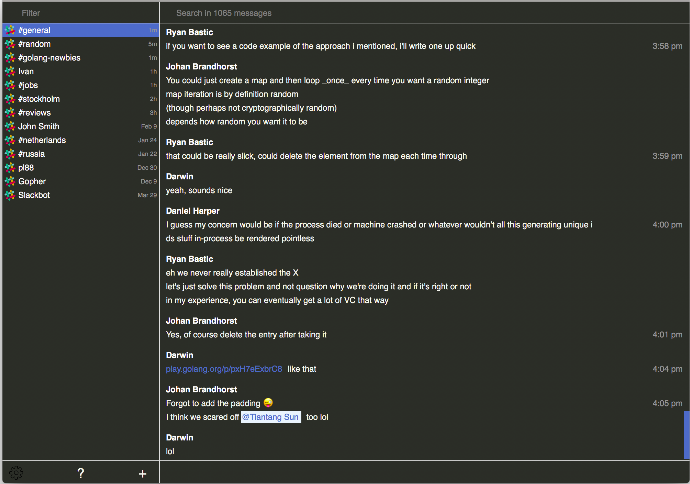
Task: Open the conversation with Ivan
Action: point(26,72)
